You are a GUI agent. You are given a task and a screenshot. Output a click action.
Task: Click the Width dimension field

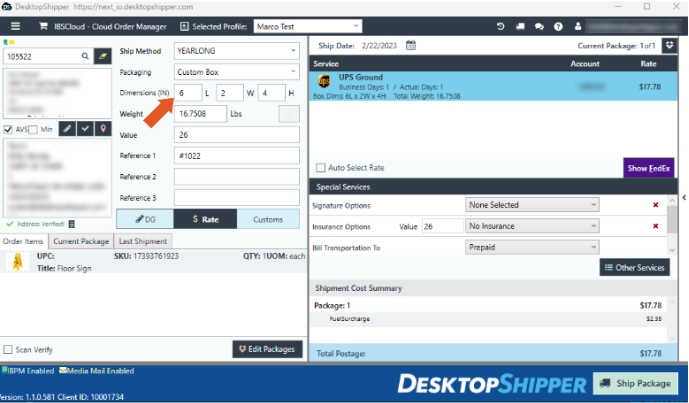229,93
